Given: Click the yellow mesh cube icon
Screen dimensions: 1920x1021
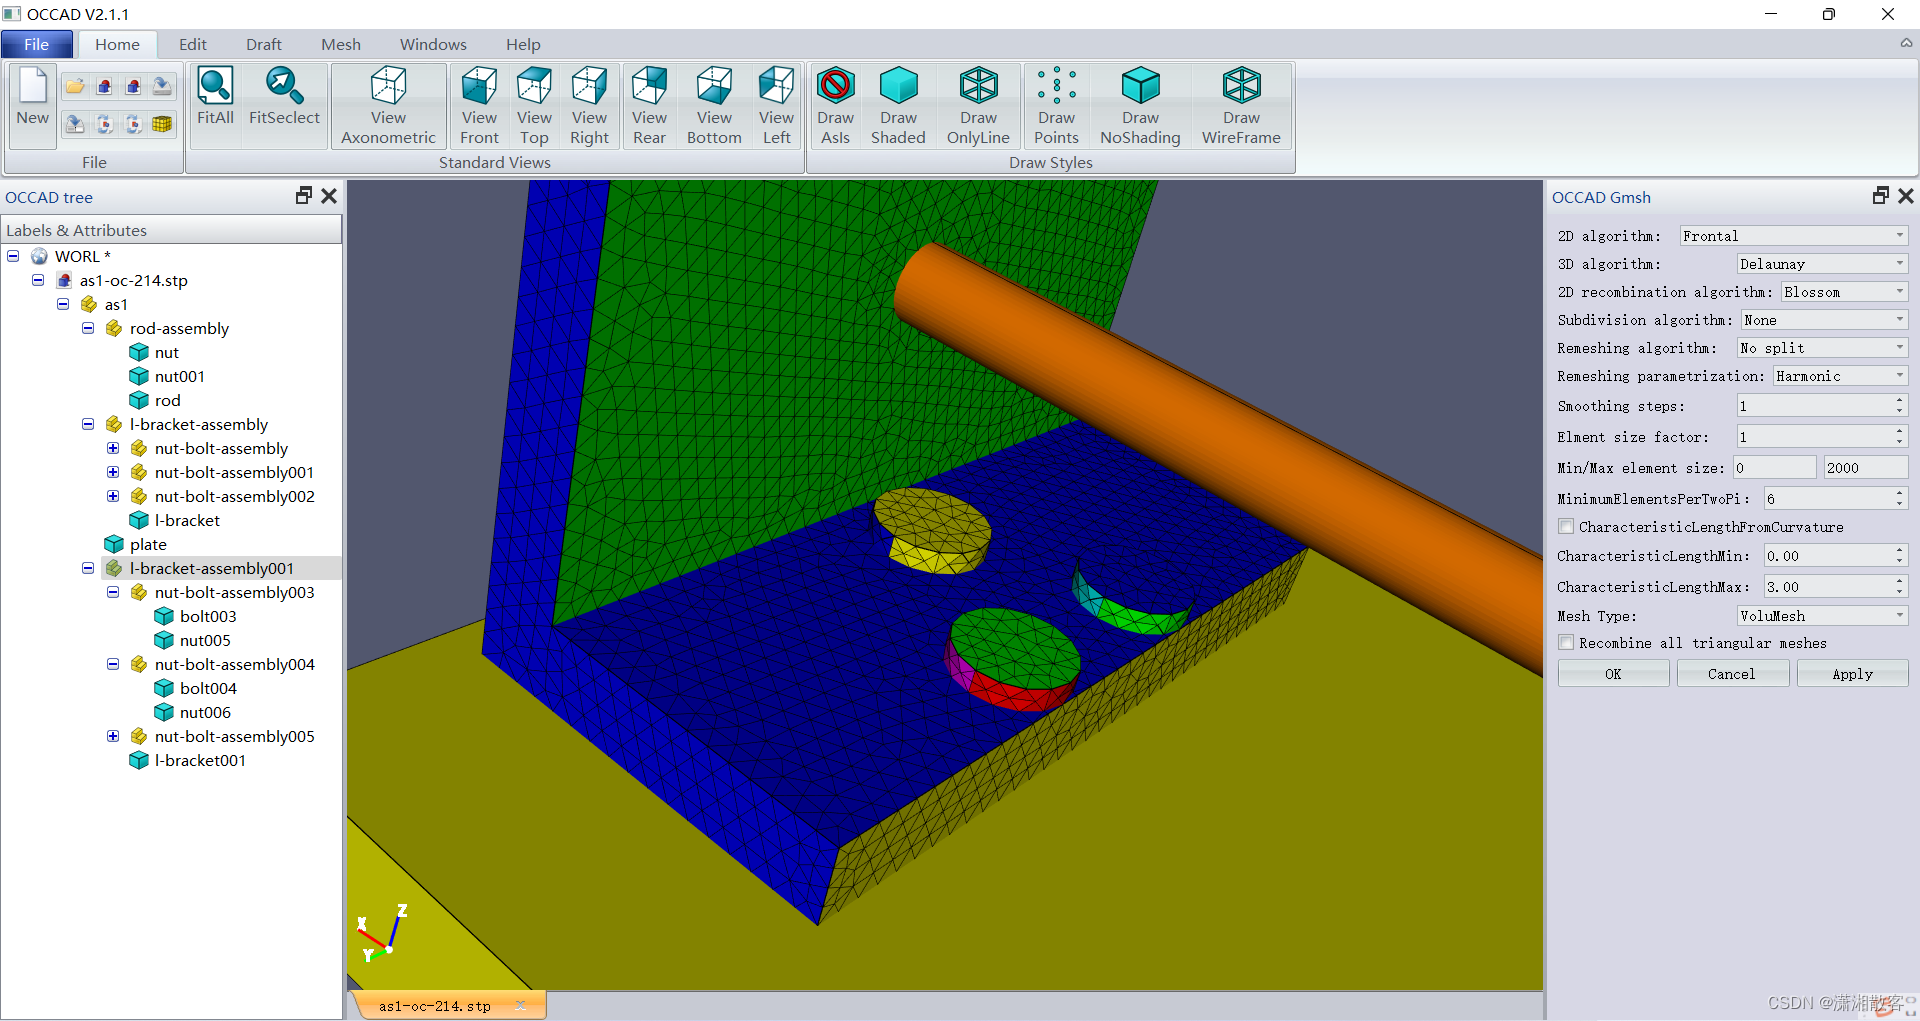Looking at the screenshot, I should [x=162, y=124].
